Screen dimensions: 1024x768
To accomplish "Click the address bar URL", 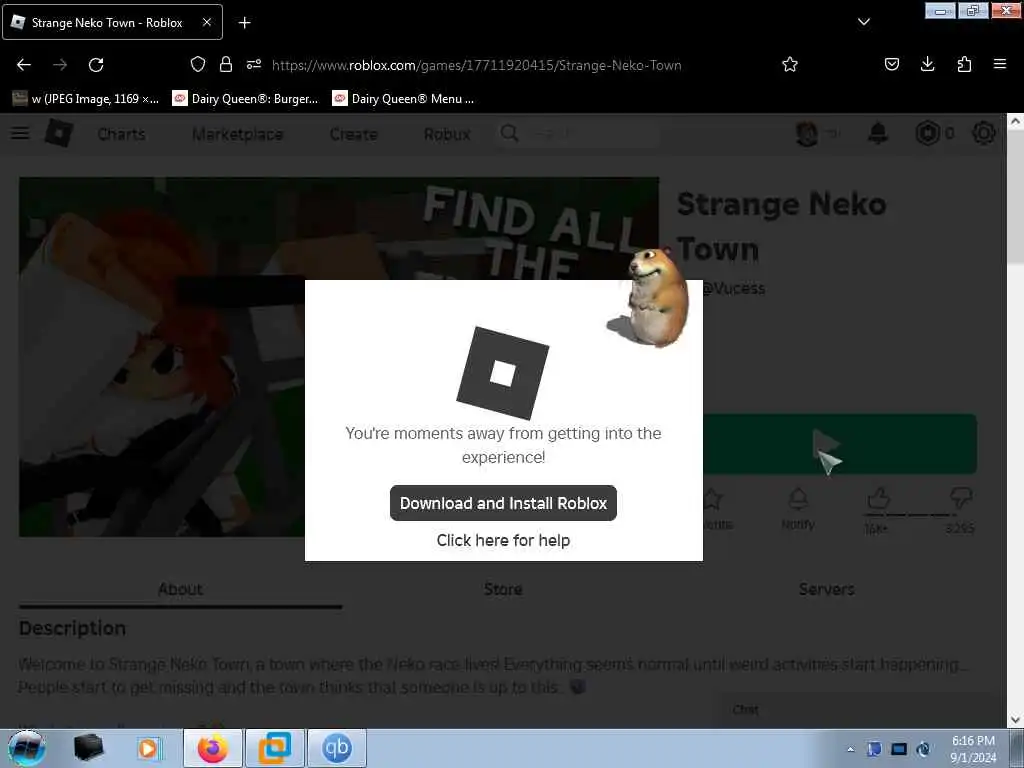I will coord(477,65).
